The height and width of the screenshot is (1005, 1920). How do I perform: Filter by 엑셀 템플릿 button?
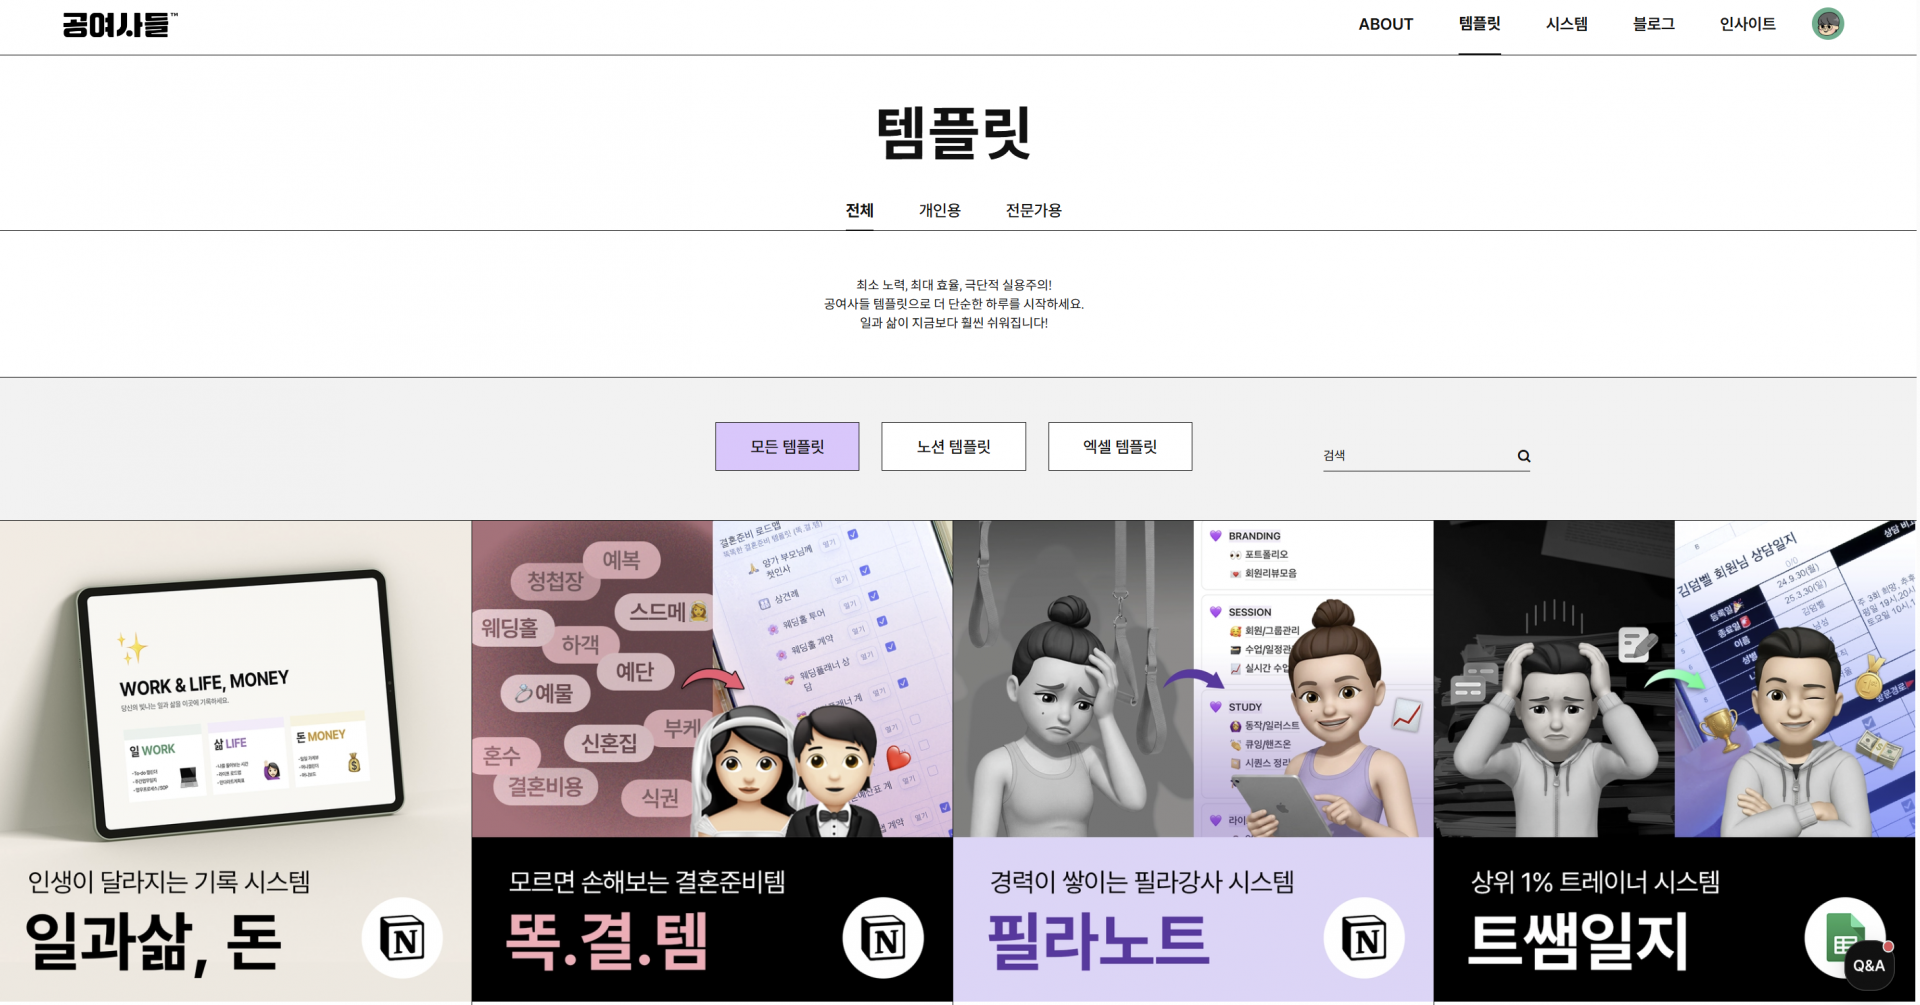[x=1120, y=446]
